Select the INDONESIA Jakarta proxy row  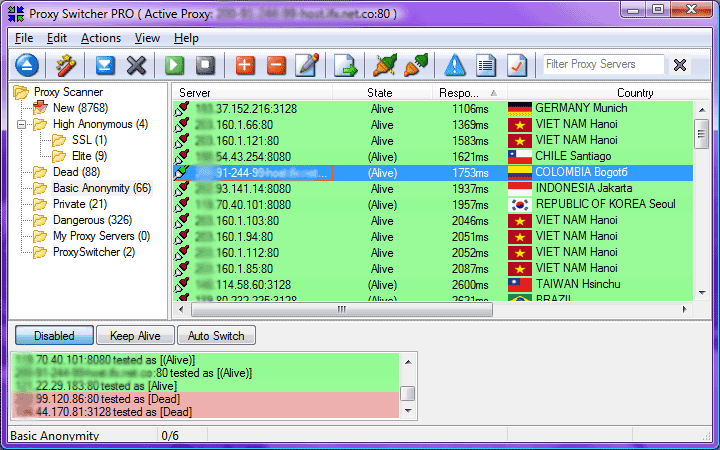pyautogui.click(x=433, y=189)
